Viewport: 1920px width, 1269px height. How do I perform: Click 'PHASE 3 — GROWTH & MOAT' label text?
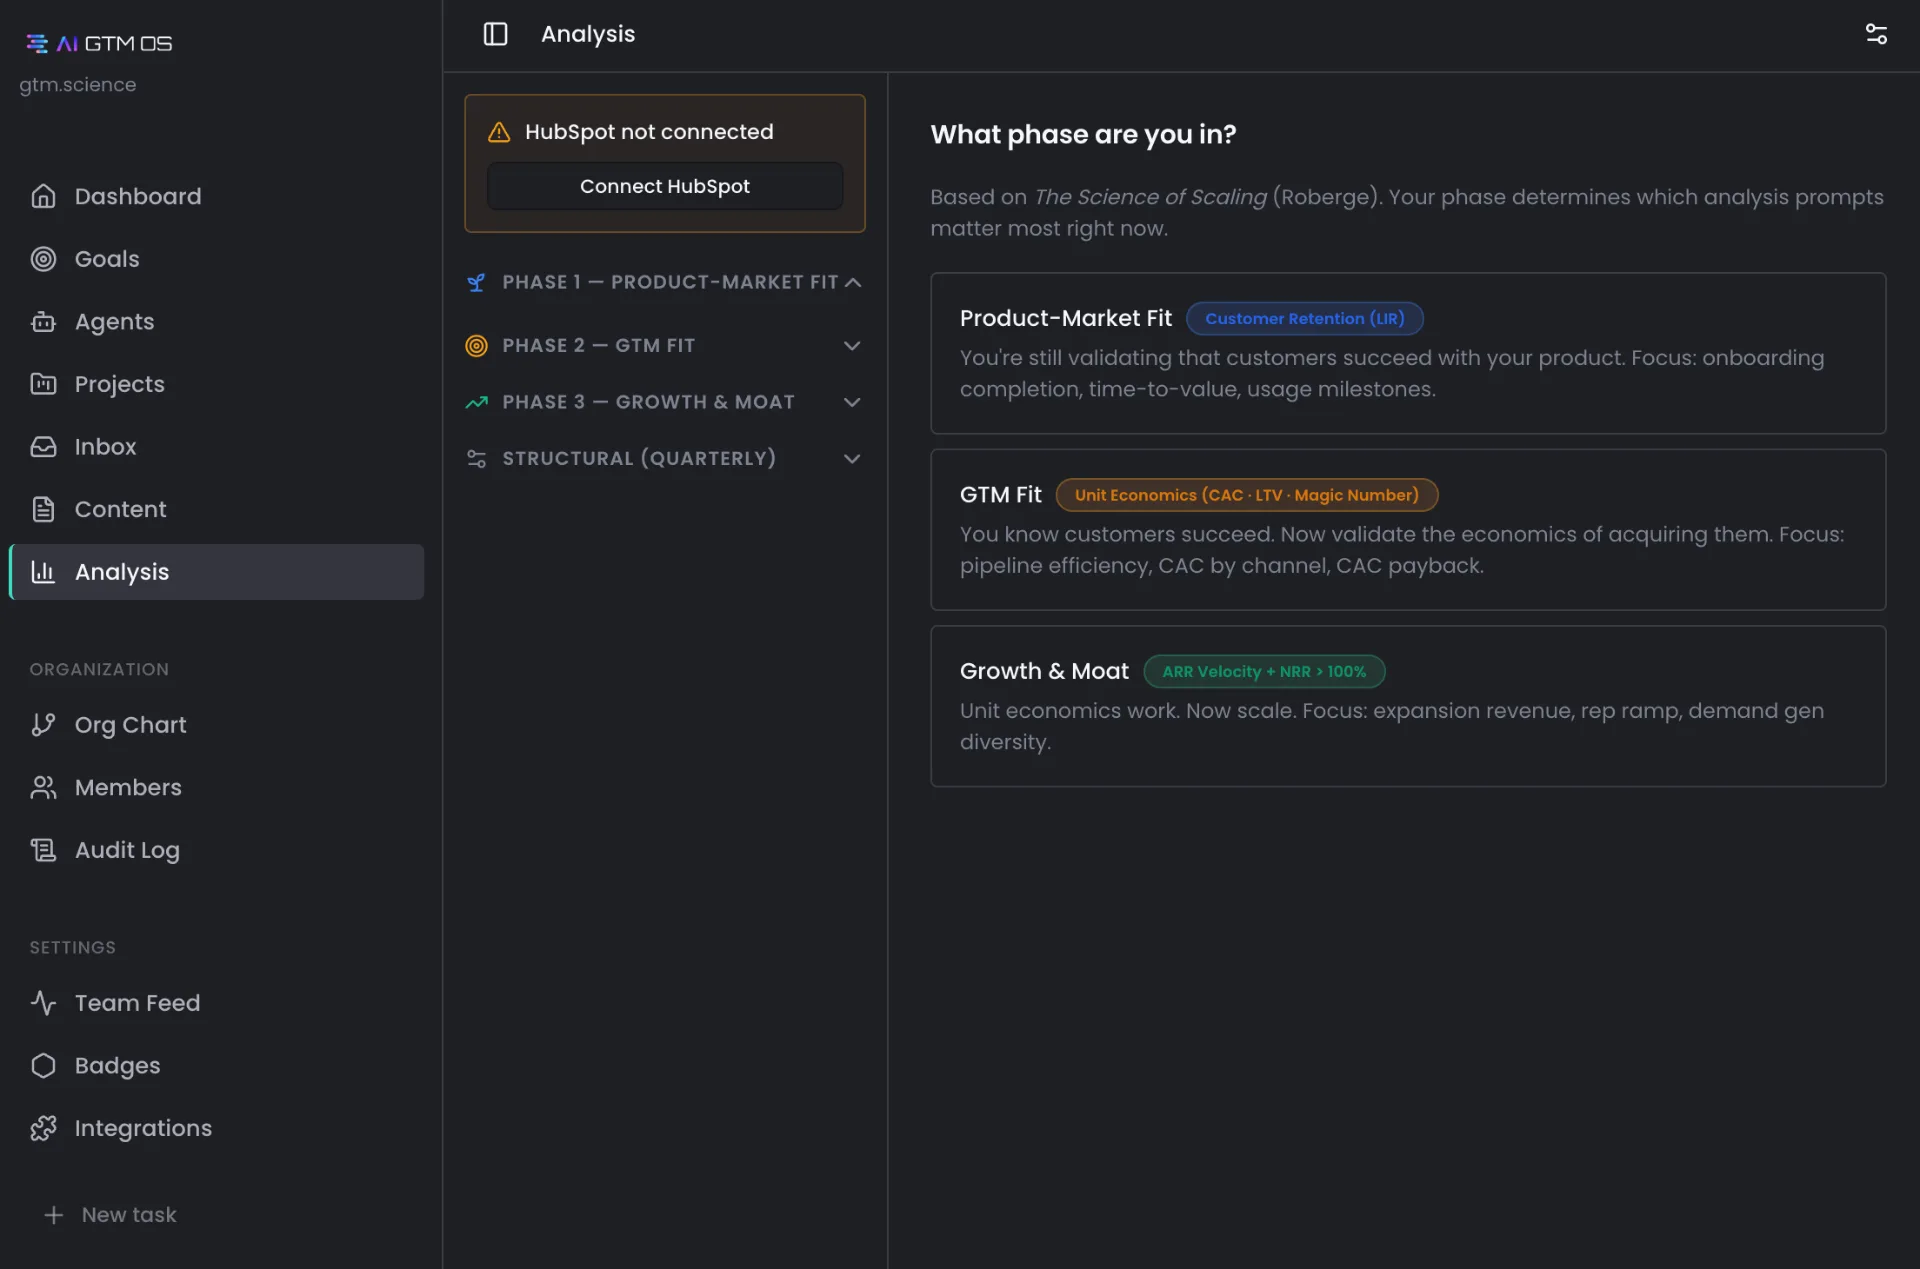pyautogui.click(x=648, y=402)
